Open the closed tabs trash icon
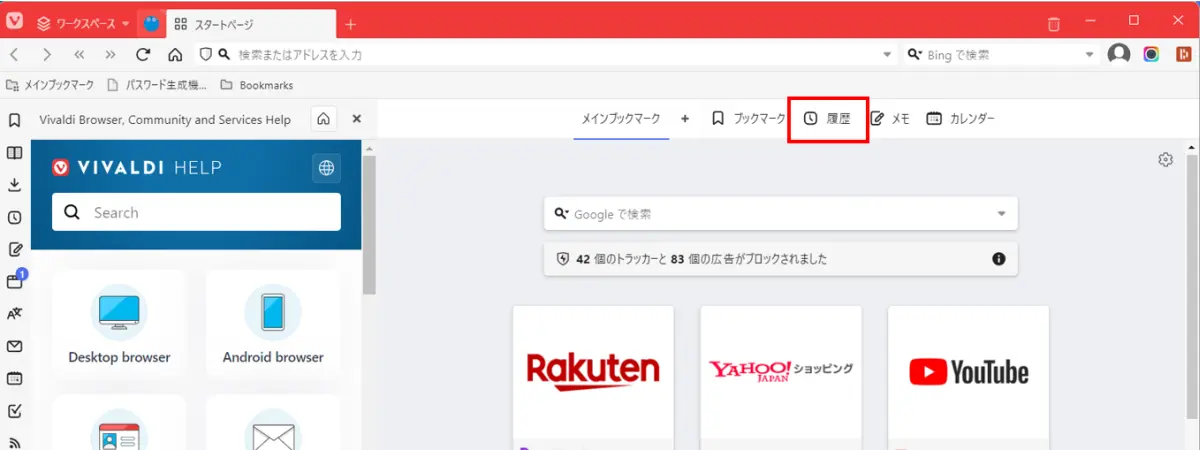Screen dimensions: 1200x450 [x=1053, y=23]
